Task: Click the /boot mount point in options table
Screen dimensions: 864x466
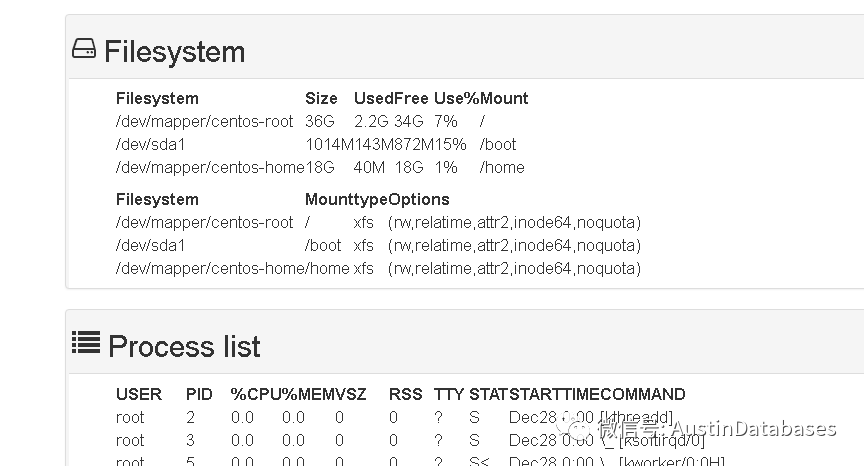Action: 323,245
